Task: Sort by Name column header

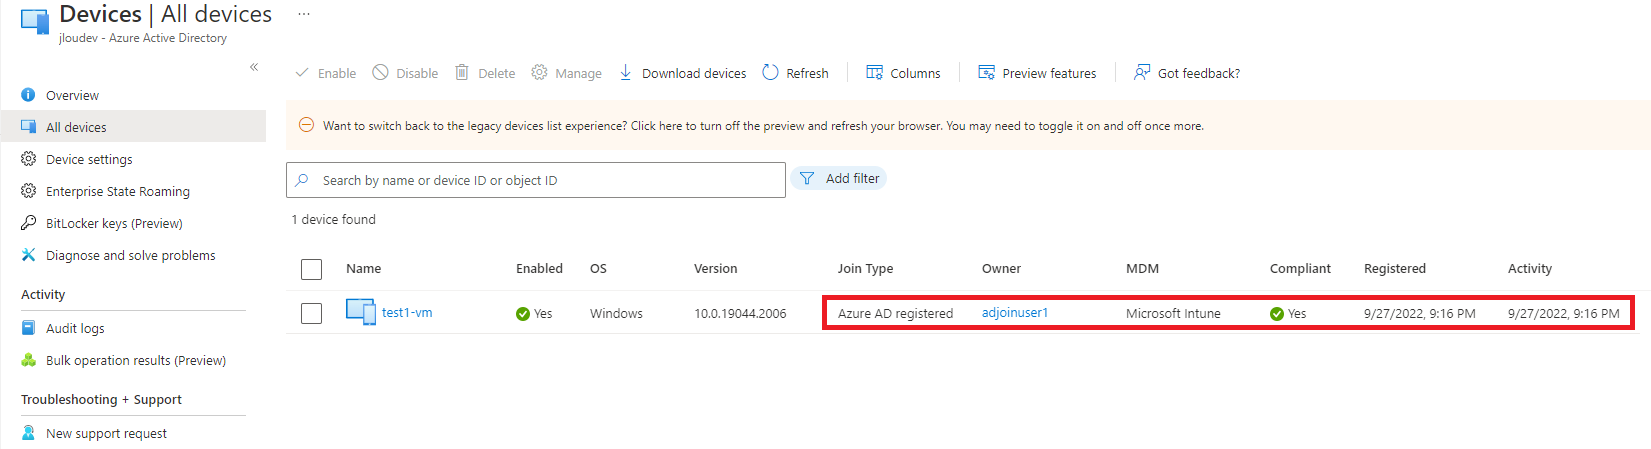Action: click(x=364, y=268)
